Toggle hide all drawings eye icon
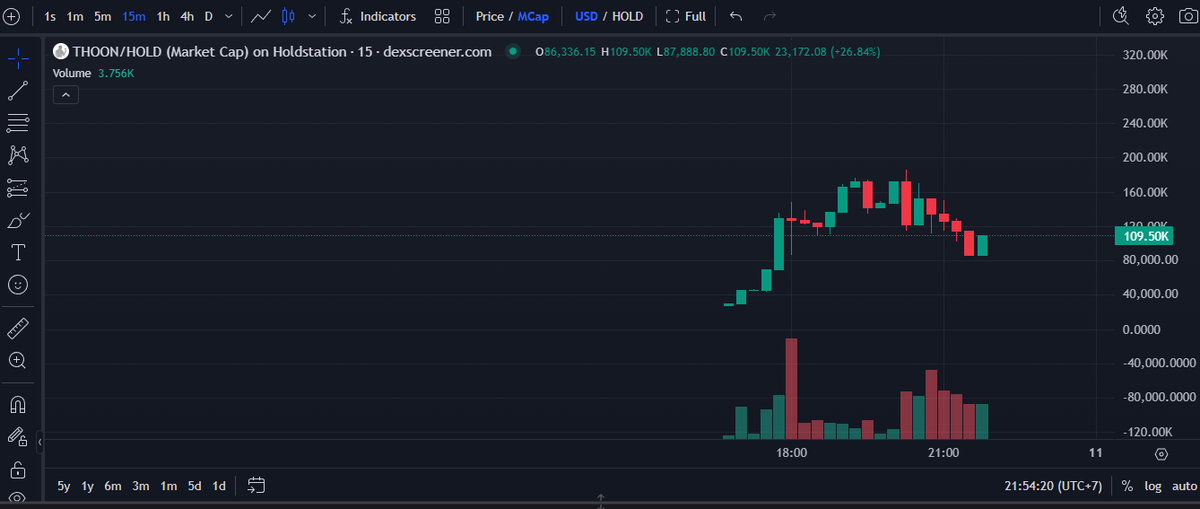This screenshot has height=509, width=1200. click(17, 497)
